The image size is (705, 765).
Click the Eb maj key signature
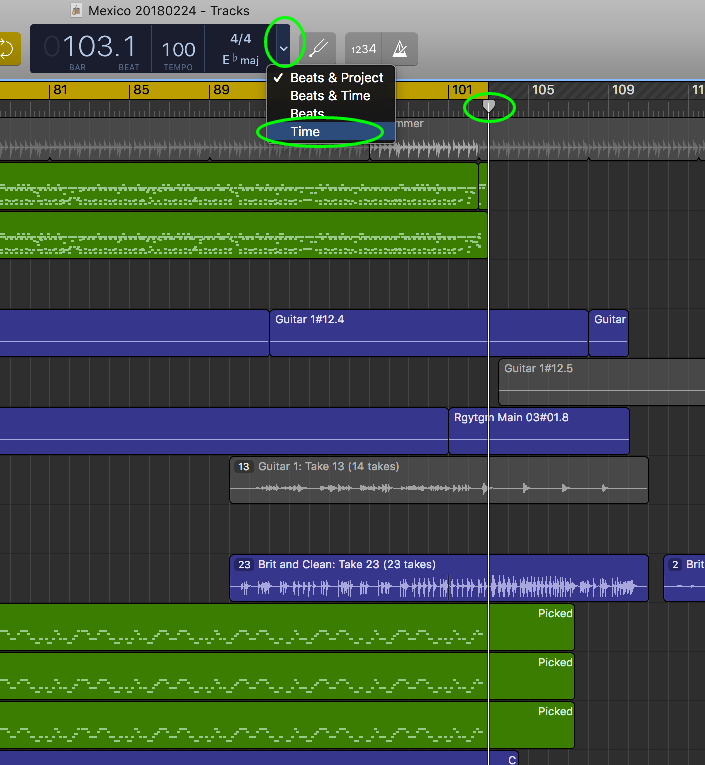click(x=241, y=60)
